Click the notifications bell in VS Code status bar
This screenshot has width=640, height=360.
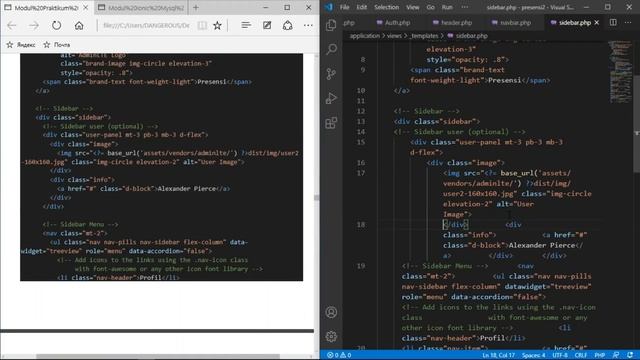pos(630,355)
